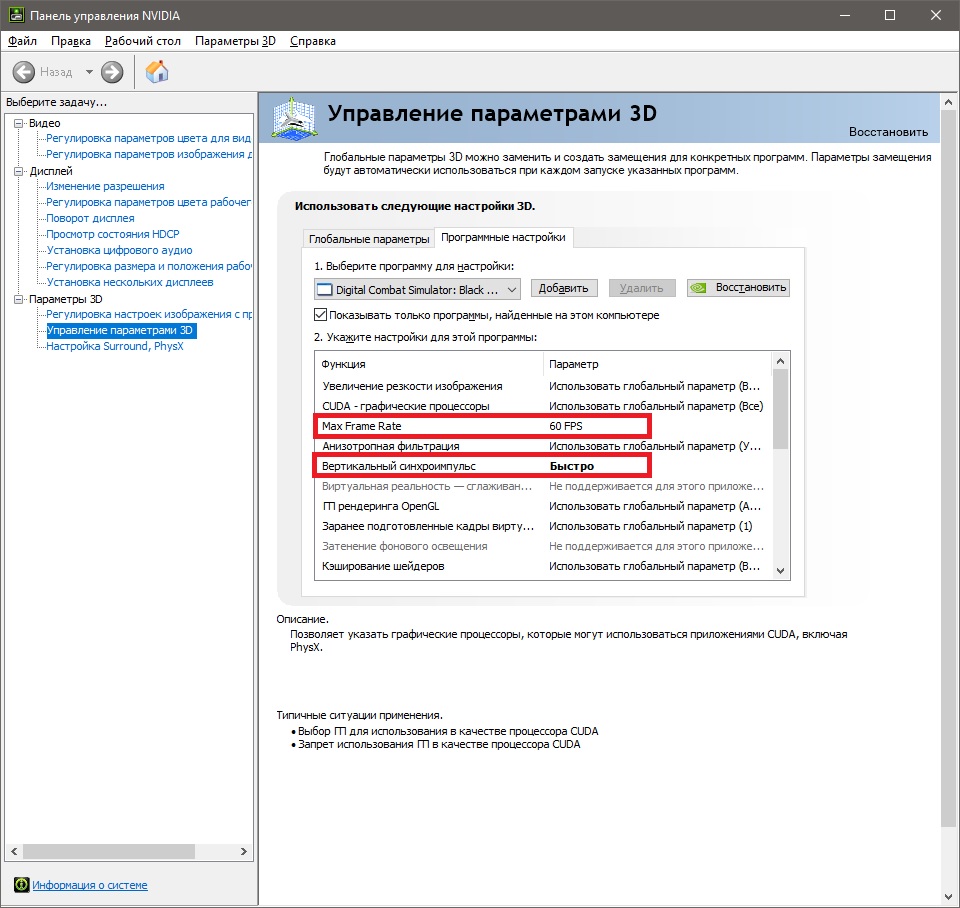Select Изменение разрешения in task tree
This screenshot has height=908, width=960.
pyautogui.click(x=105, y=186)
